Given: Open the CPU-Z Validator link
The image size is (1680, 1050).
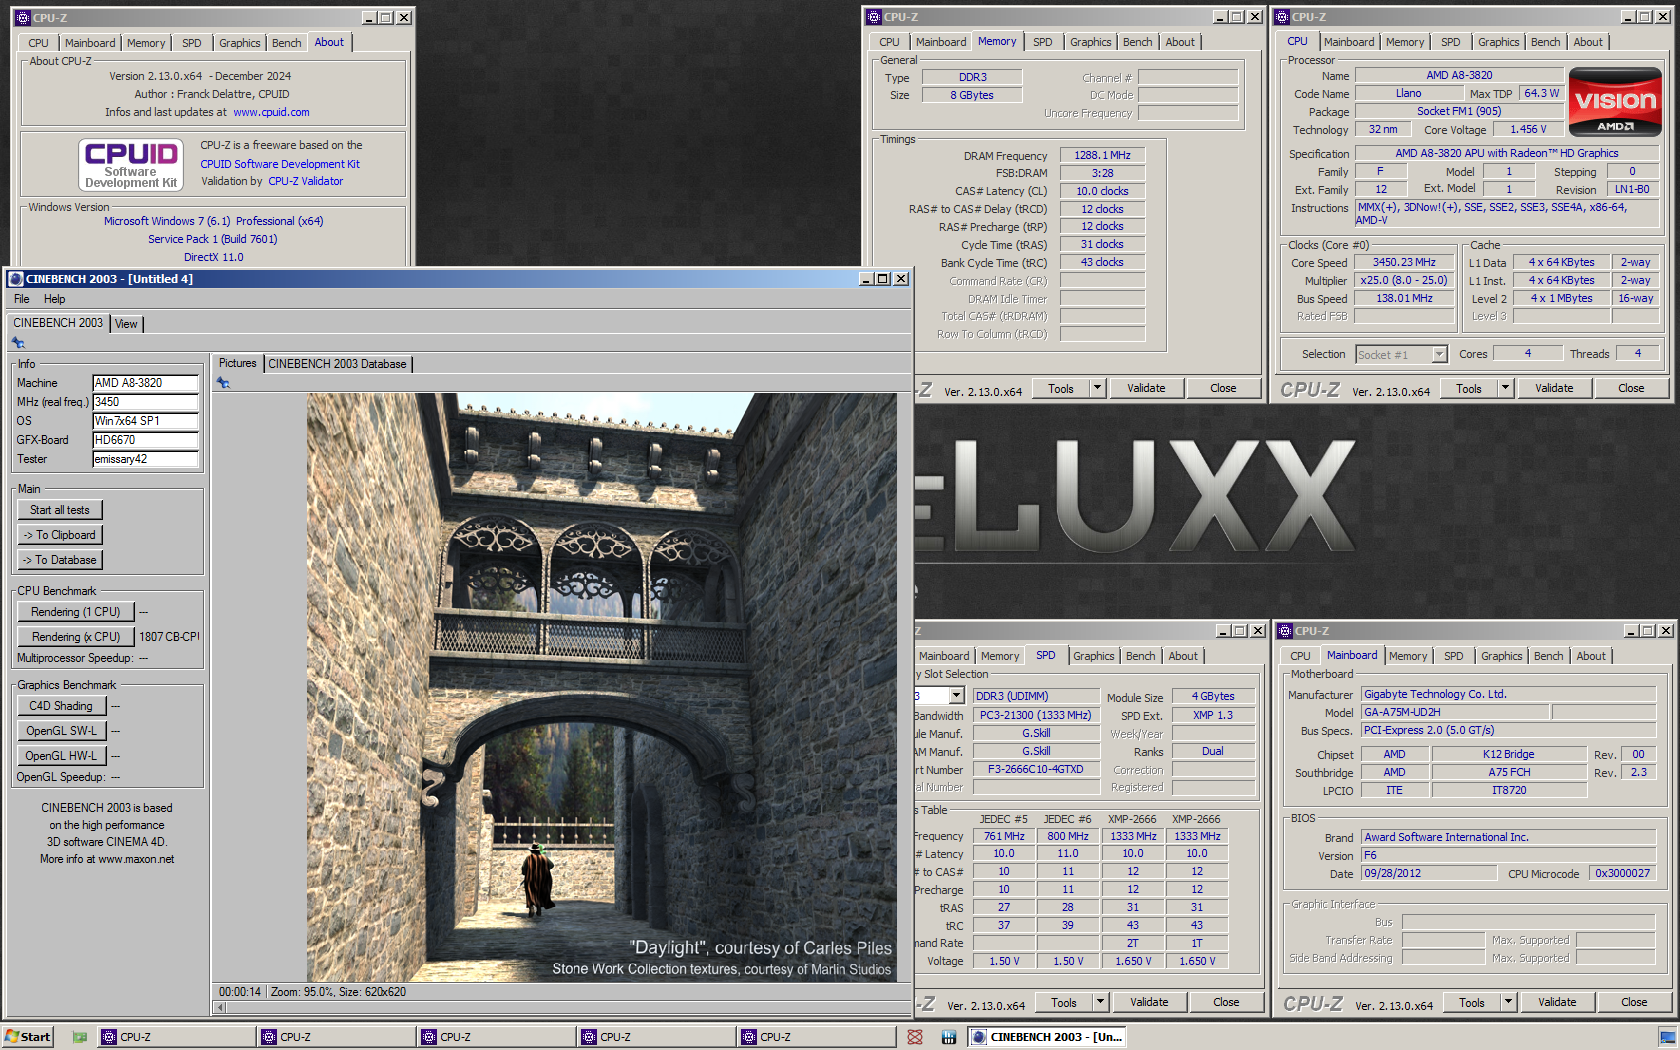Looking at the screenshot, I should 305,181.
